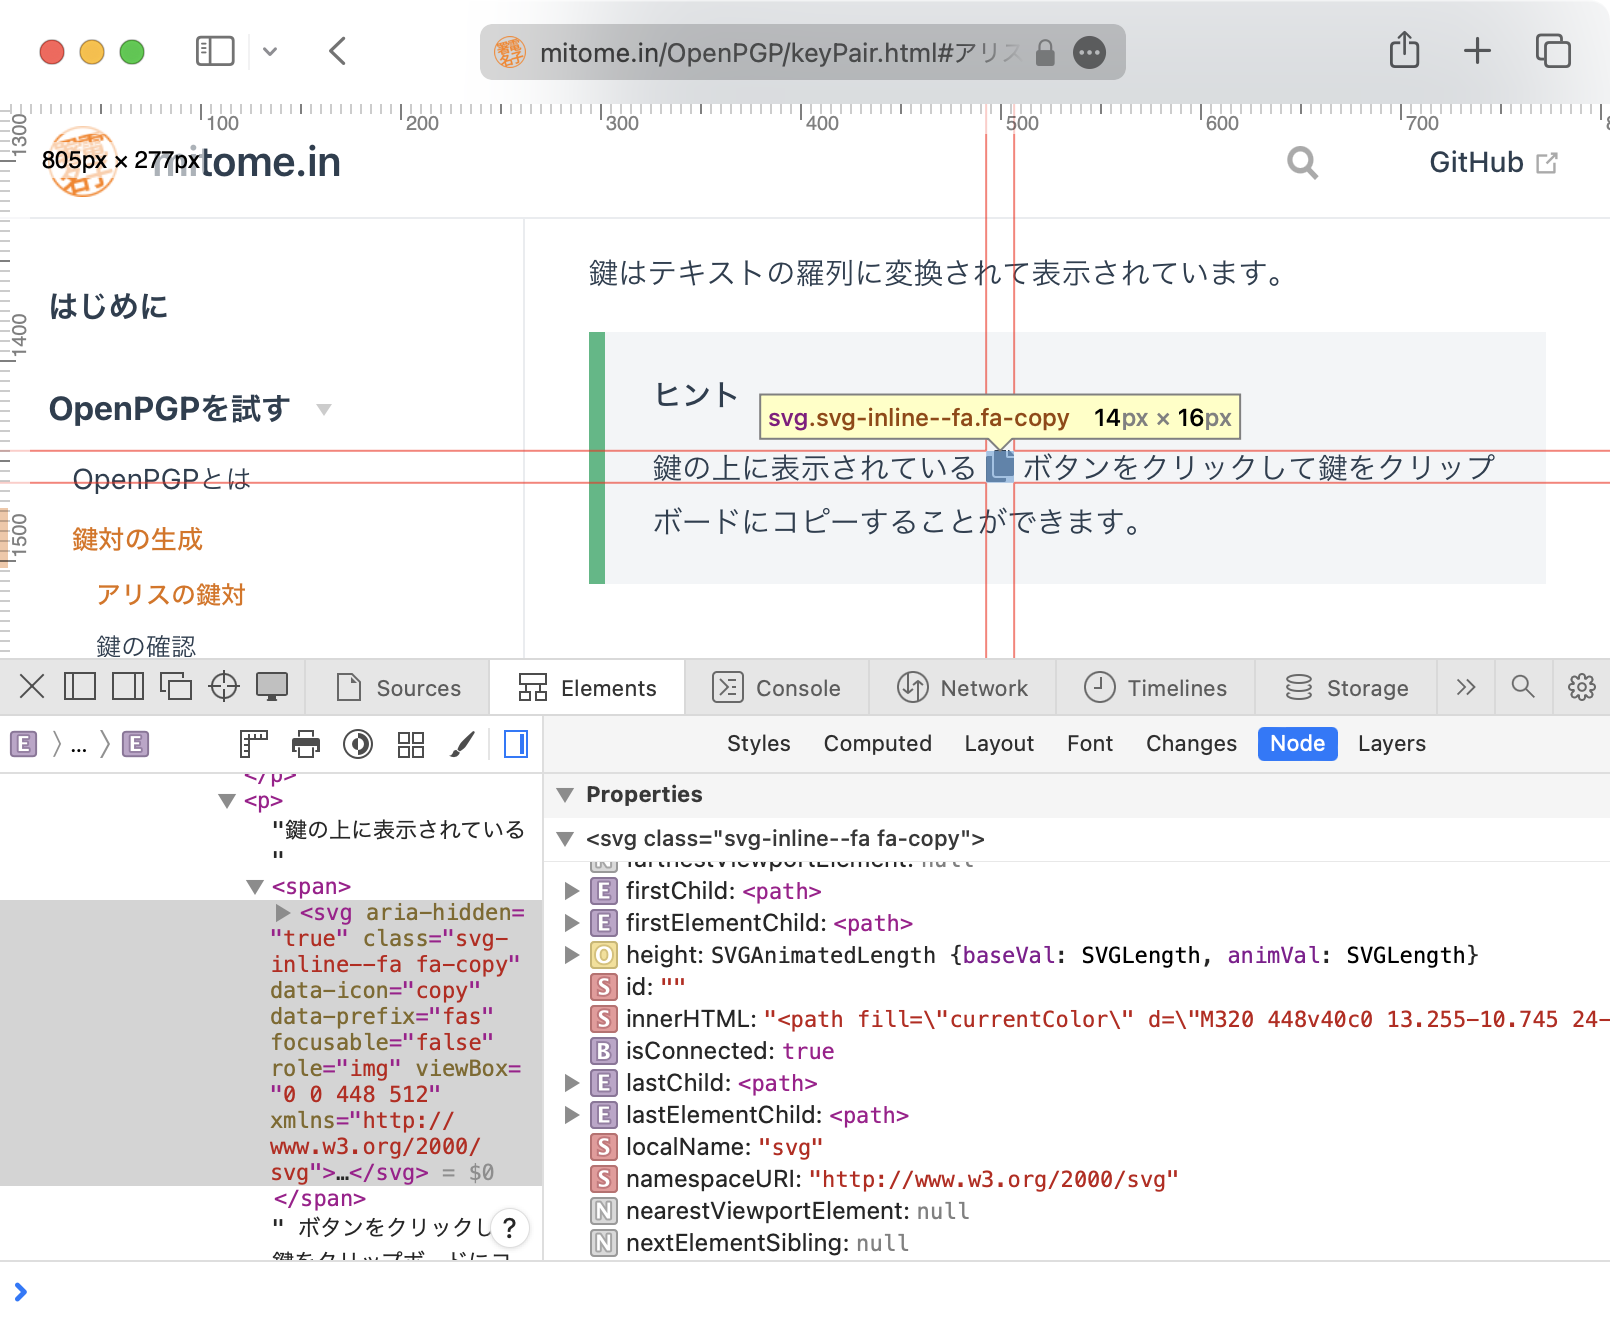Click the help question mark button

point(510,1227)
